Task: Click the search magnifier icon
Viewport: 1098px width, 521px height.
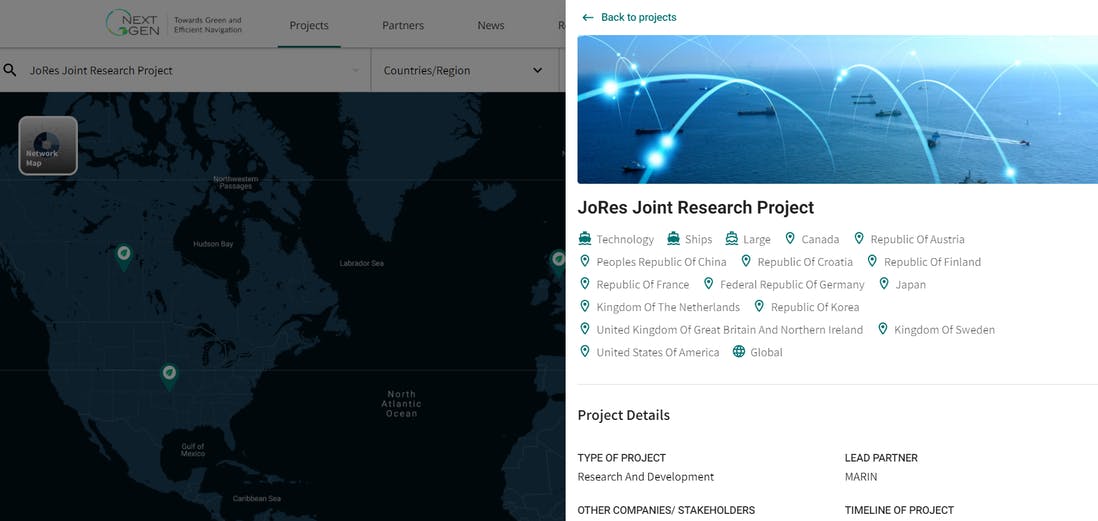Action: 11,70
